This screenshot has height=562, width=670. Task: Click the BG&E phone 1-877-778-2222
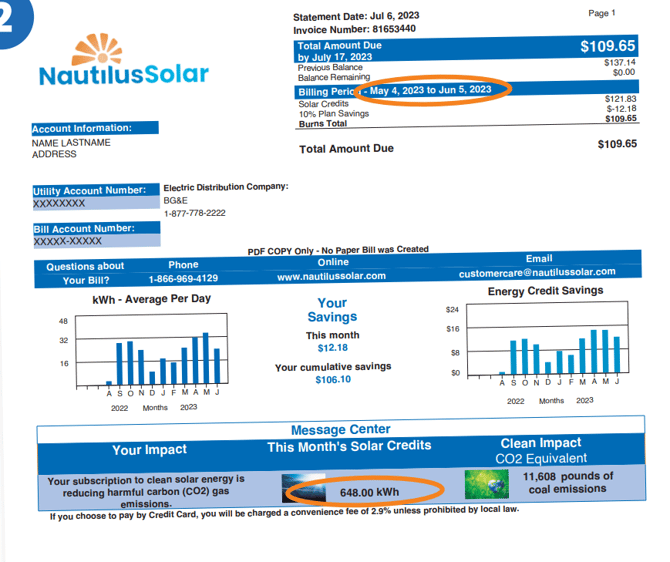[194, 213]
